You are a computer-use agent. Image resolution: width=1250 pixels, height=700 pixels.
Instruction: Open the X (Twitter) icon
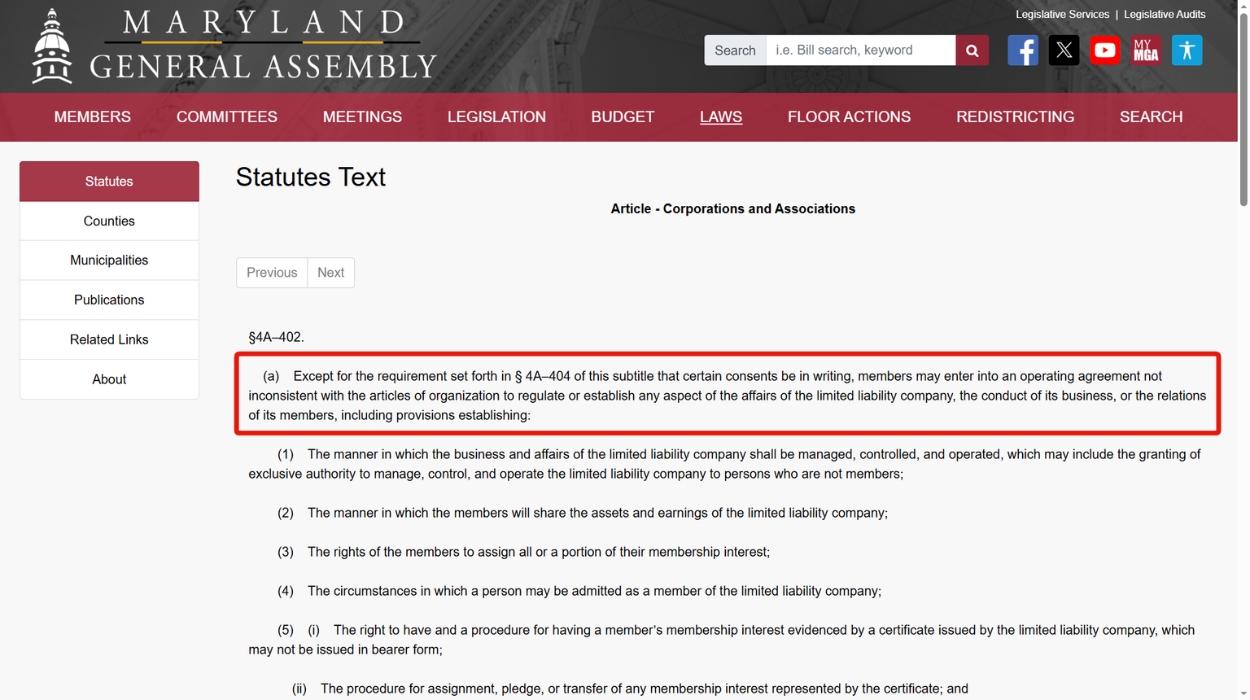click(1064, 50)
